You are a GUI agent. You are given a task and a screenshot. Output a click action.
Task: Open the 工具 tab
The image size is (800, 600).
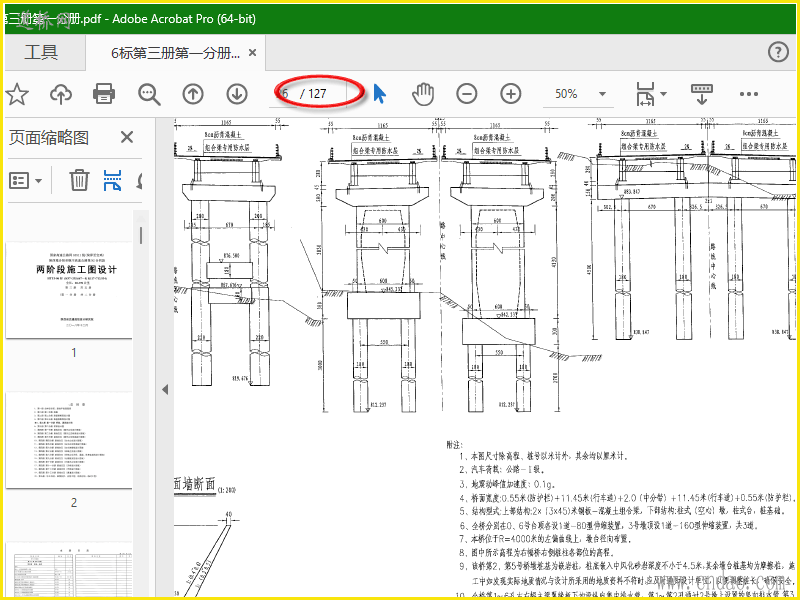[x=41, y=53]
